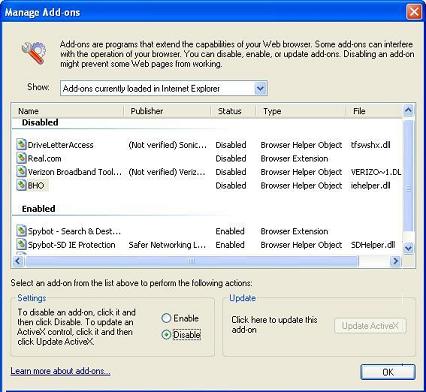Click the horizontal scrollbar right arrow
This screenshot has width=426, height=392.
pos(395,261)
